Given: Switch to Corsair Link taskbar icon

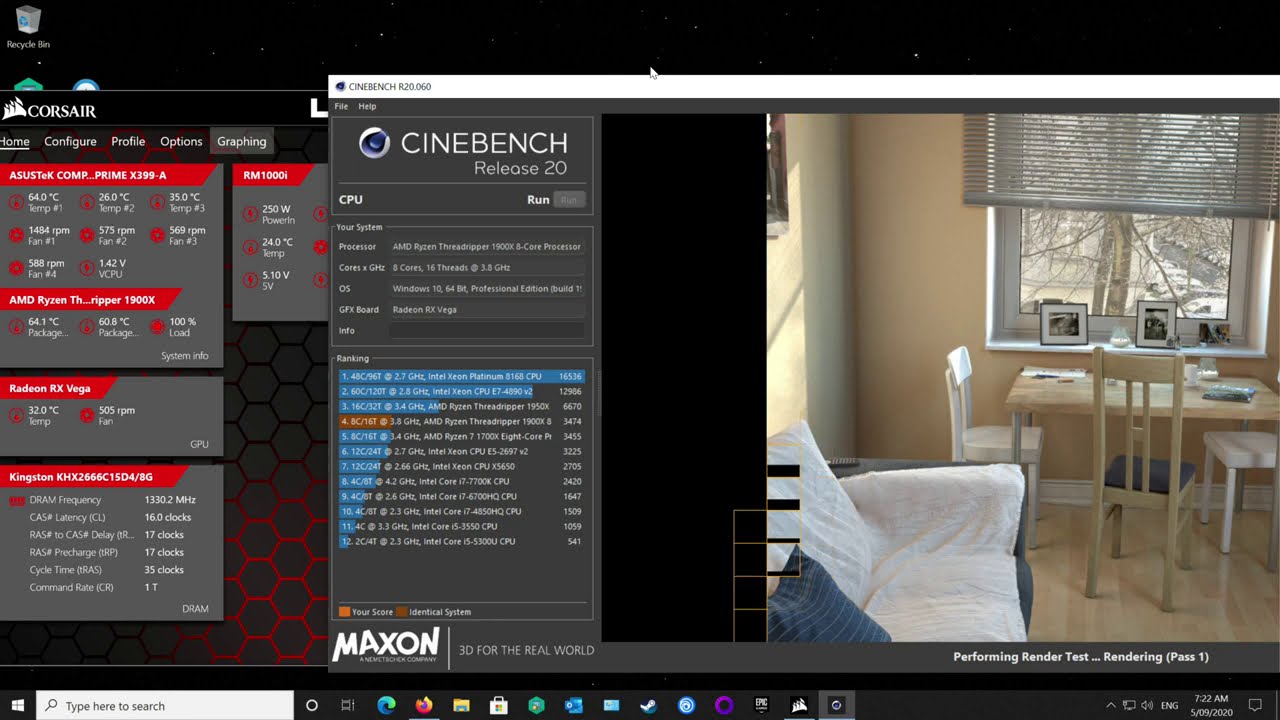Looking at the screenshot, I should pos(799,705).
